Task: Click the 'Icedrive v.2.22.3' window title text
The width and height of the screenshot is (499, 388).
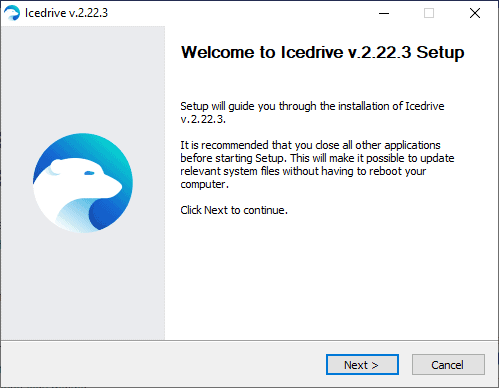Action: [x=66, y=13]
